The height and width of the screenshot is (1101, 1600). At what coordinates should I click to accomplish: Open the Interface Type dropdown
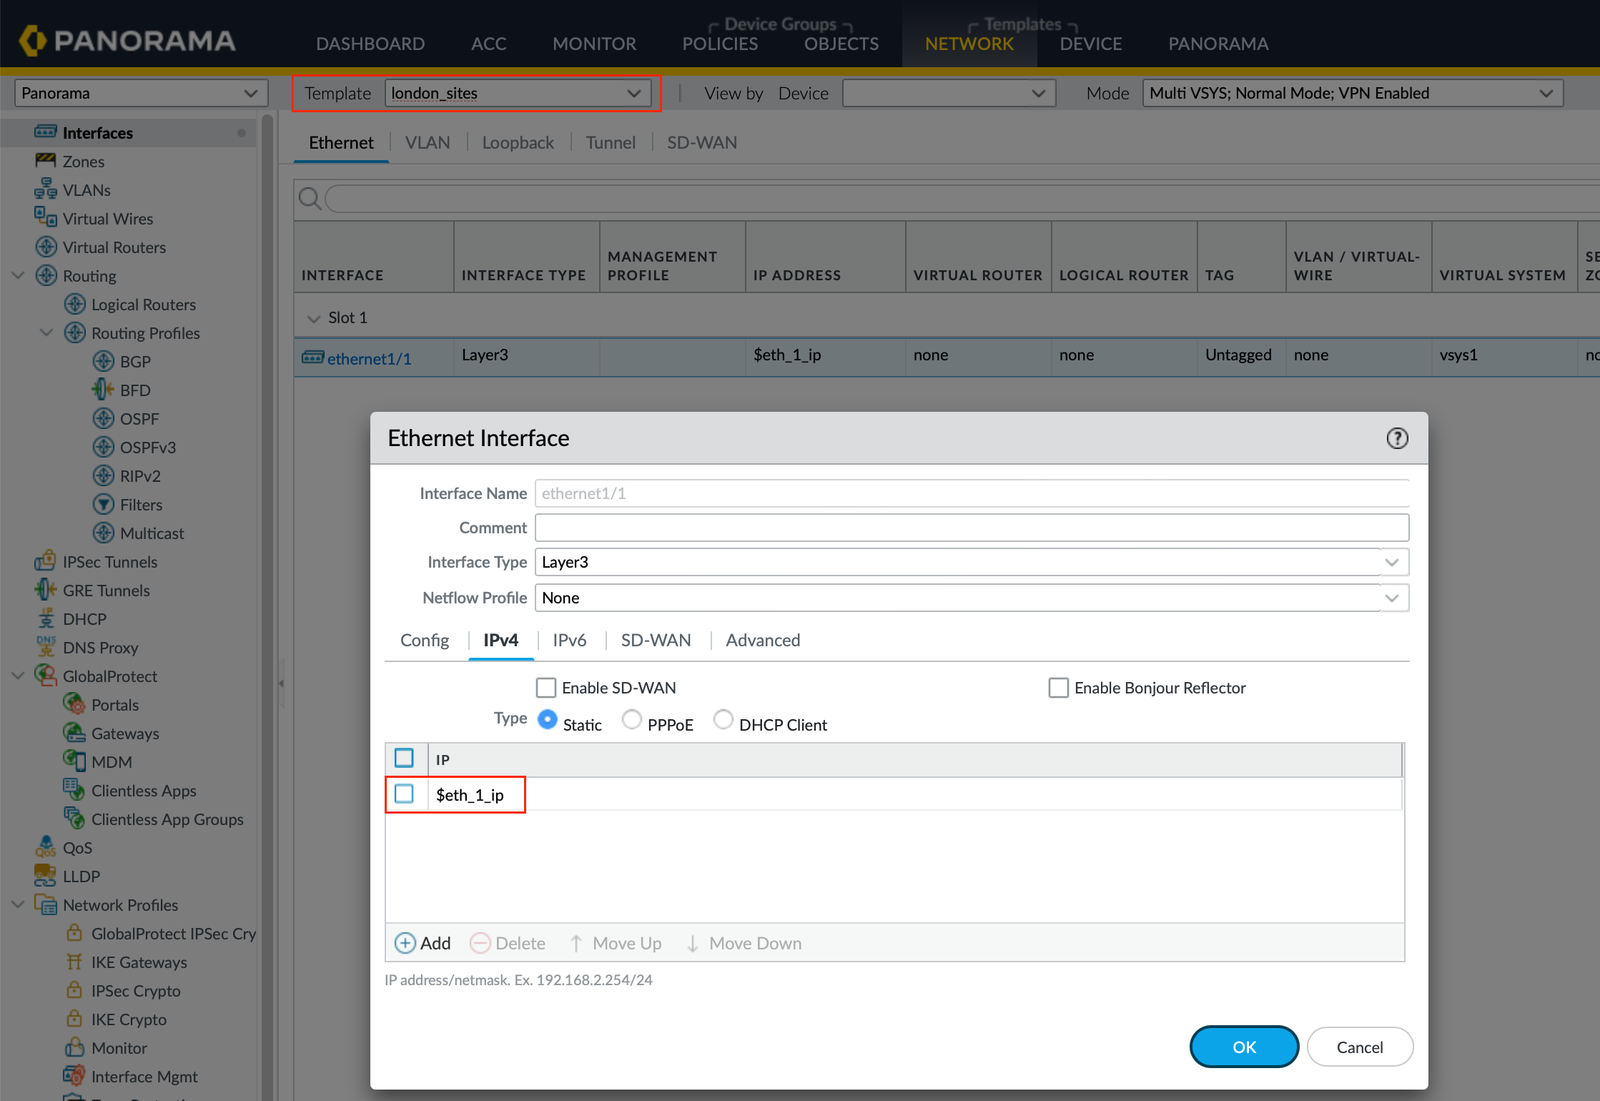point(971,562)
